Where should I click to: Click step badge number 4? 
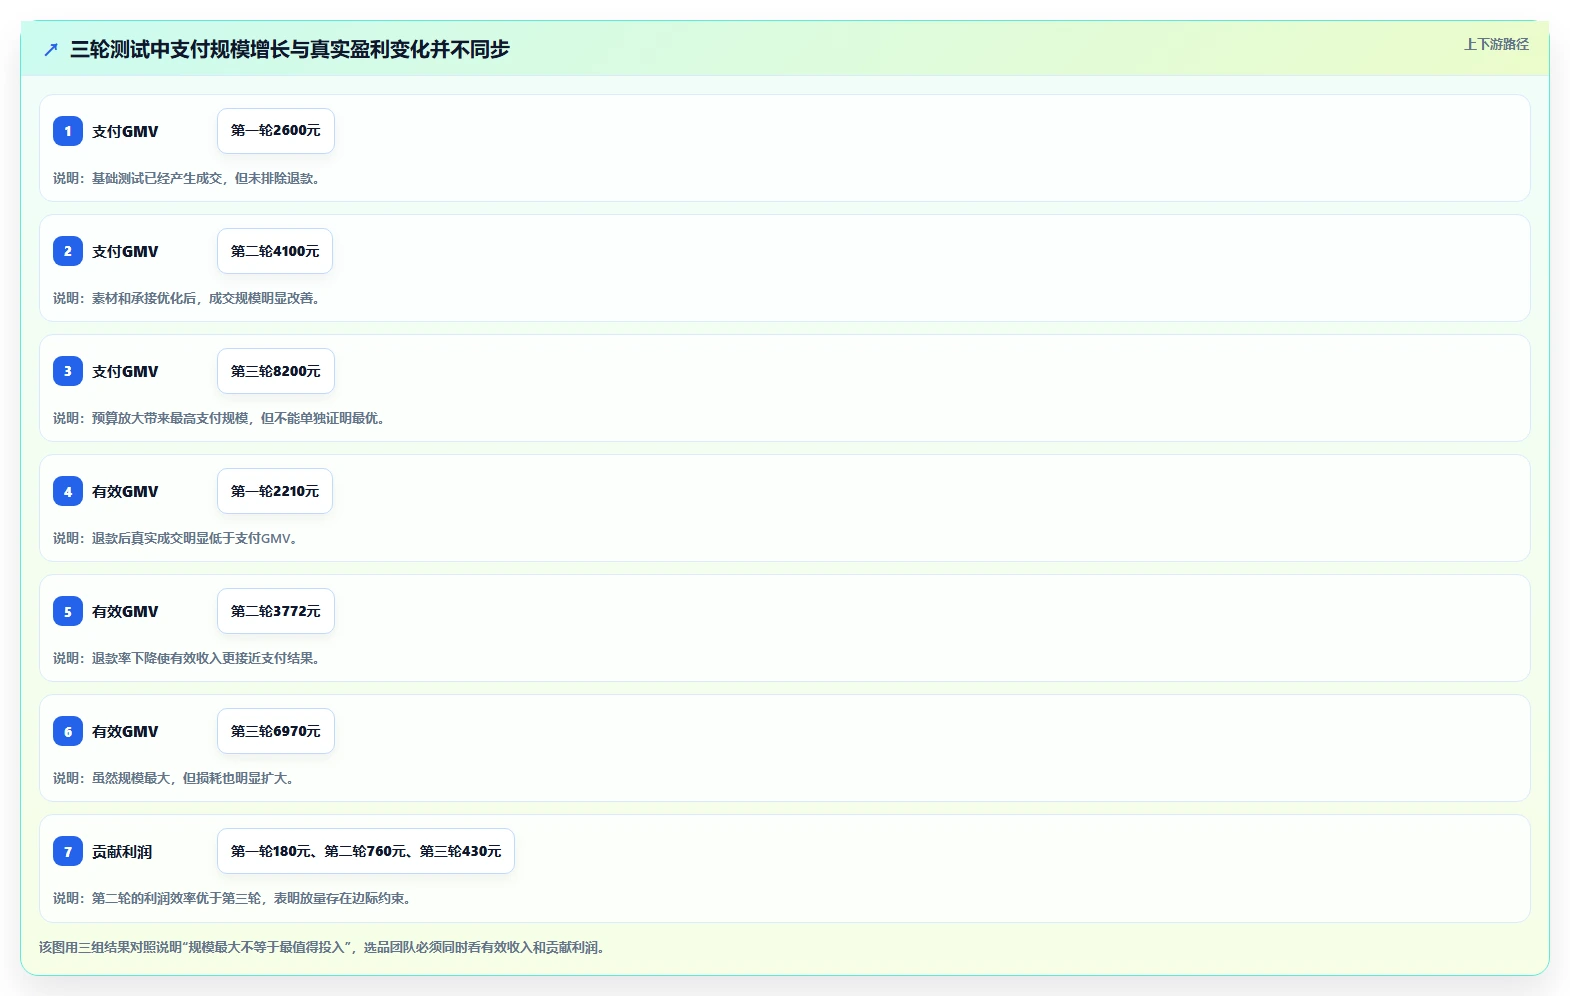point(68,491)
